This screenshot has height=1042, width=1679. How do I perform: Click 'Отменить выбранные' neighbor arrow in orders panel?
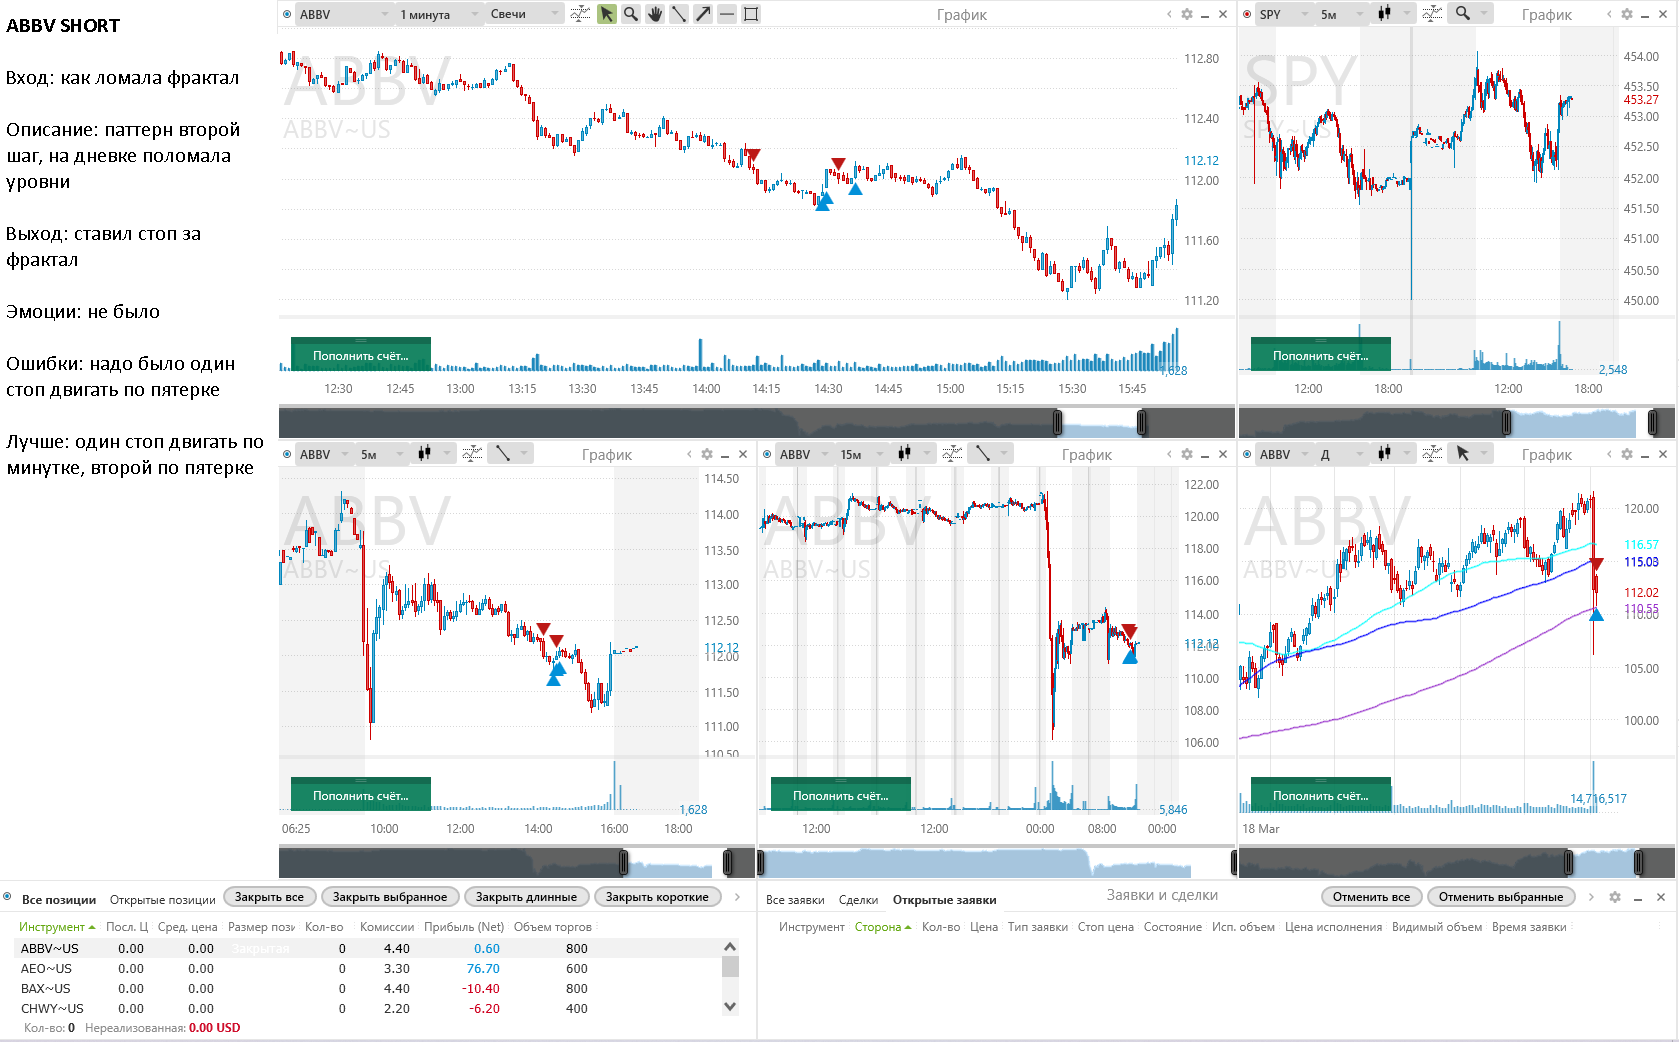[x=1591, y=897]
